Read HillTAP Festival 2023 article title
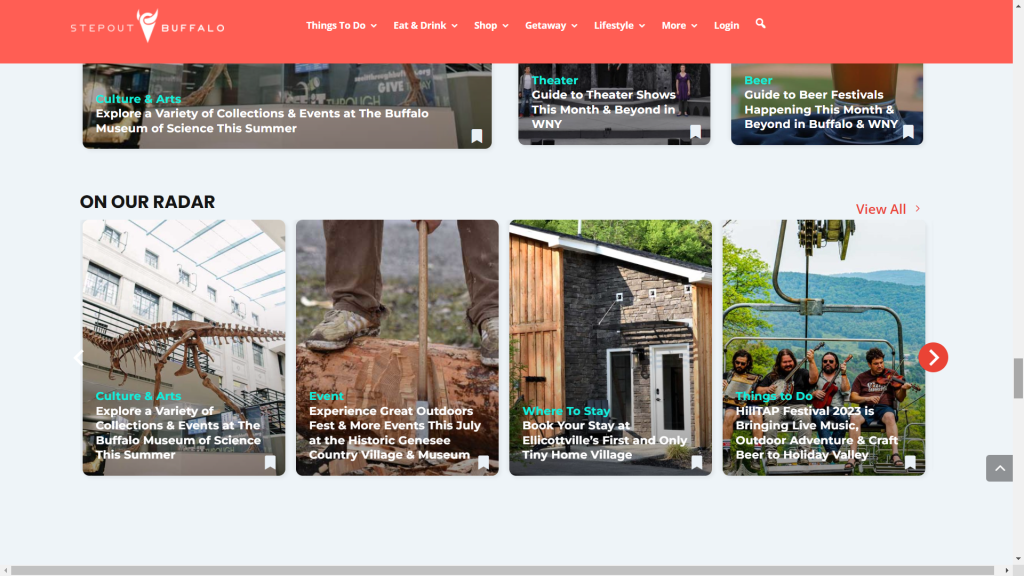The width and height of the screenshot is (1024, 576). [x=816, y=432]
